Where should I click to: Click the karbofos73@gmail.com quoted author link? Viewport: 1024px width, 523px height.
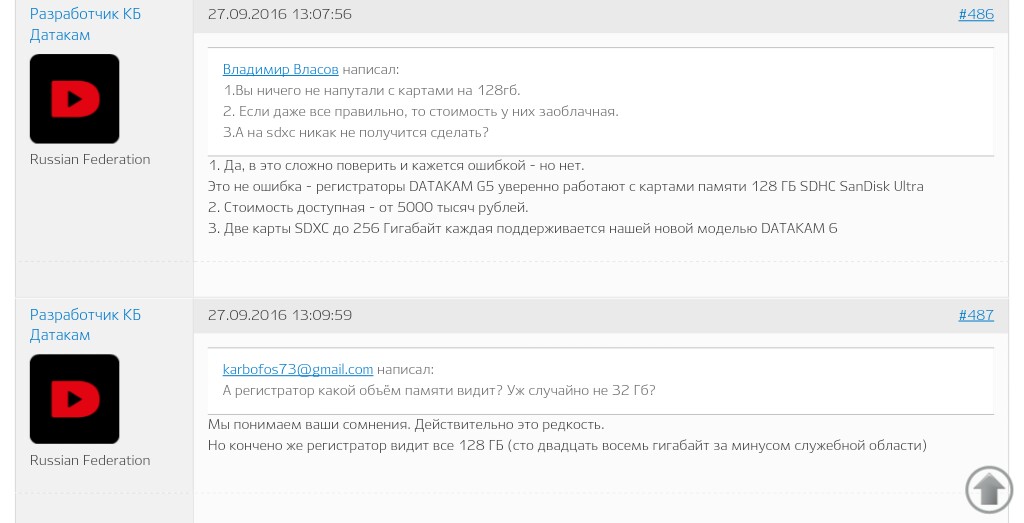pyautogui.click(x=297, y=370)
